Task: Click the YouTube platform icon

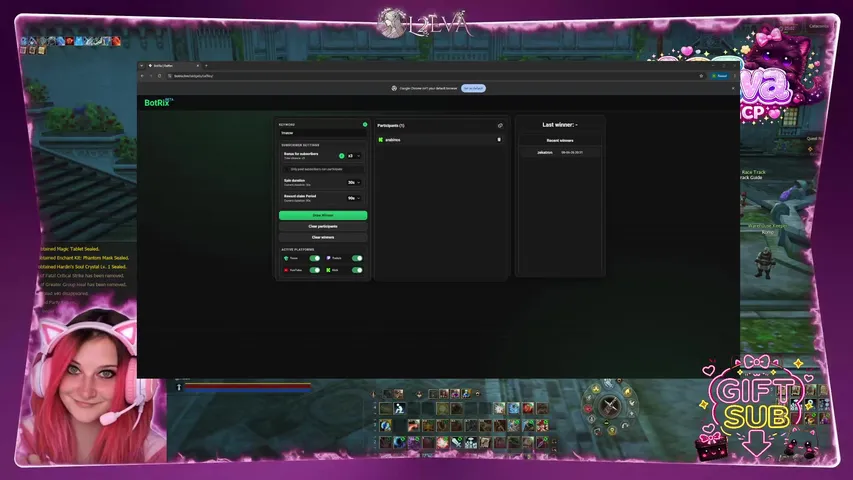Action: tap(286, 270)
